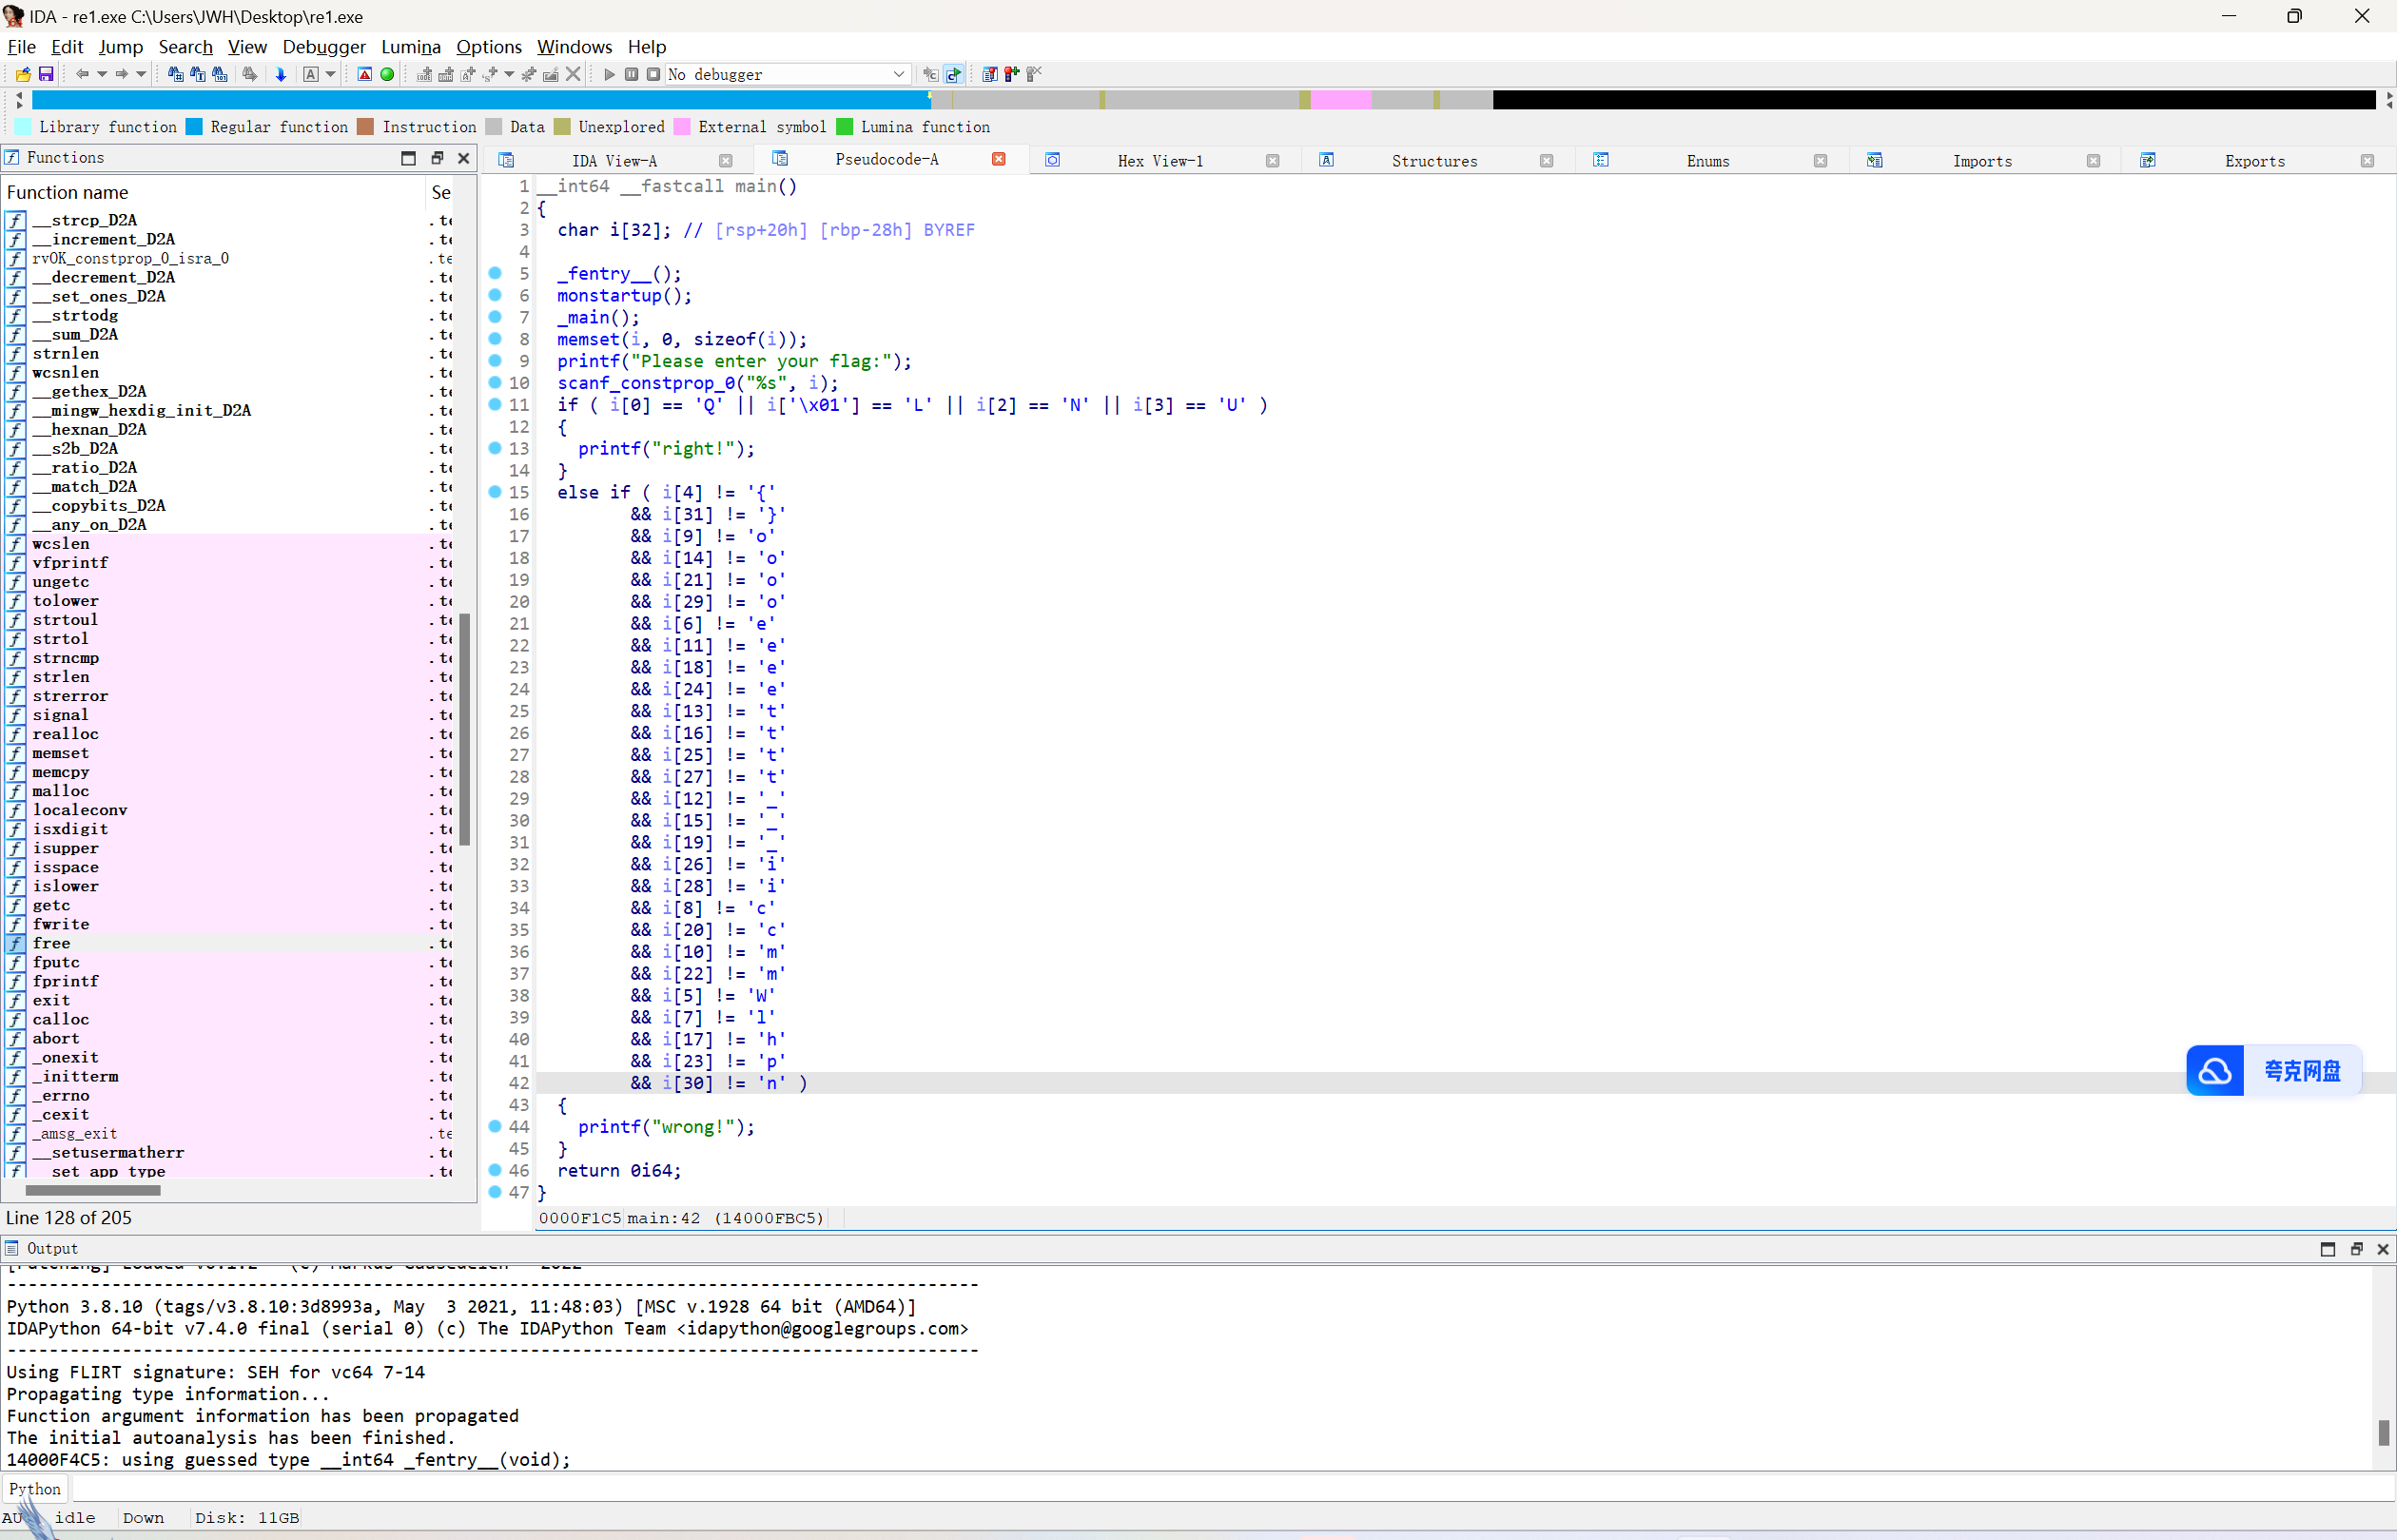Screen dimensions: 2397x1540
Task: Close the Pseudocode-A tab
Action: point(998,159)
